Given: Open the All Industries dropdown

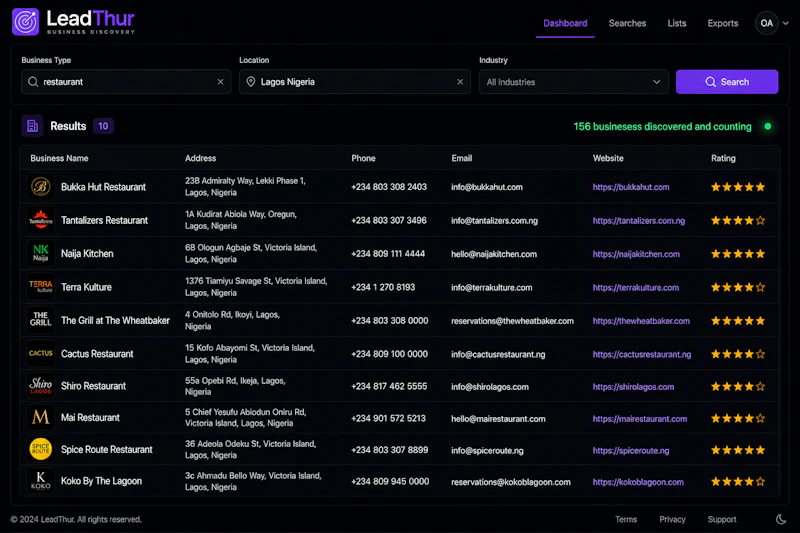Looking at the screenshot, I should point(573,82).
